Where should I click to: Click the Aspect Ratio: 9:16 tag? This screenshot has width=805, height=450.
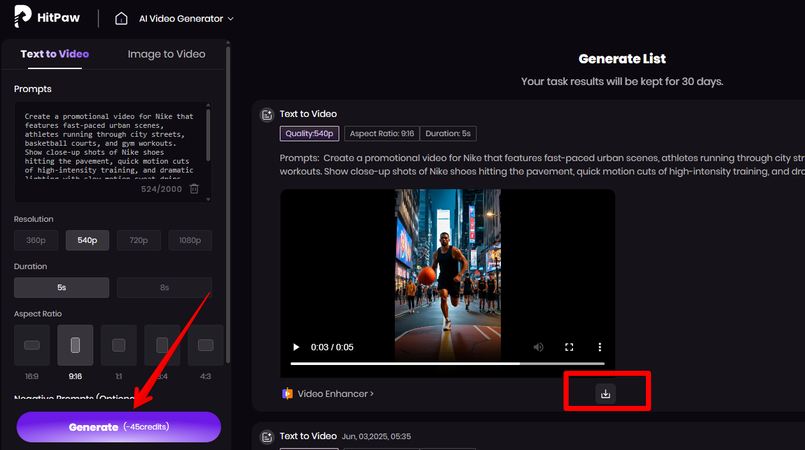pos(382,133)
